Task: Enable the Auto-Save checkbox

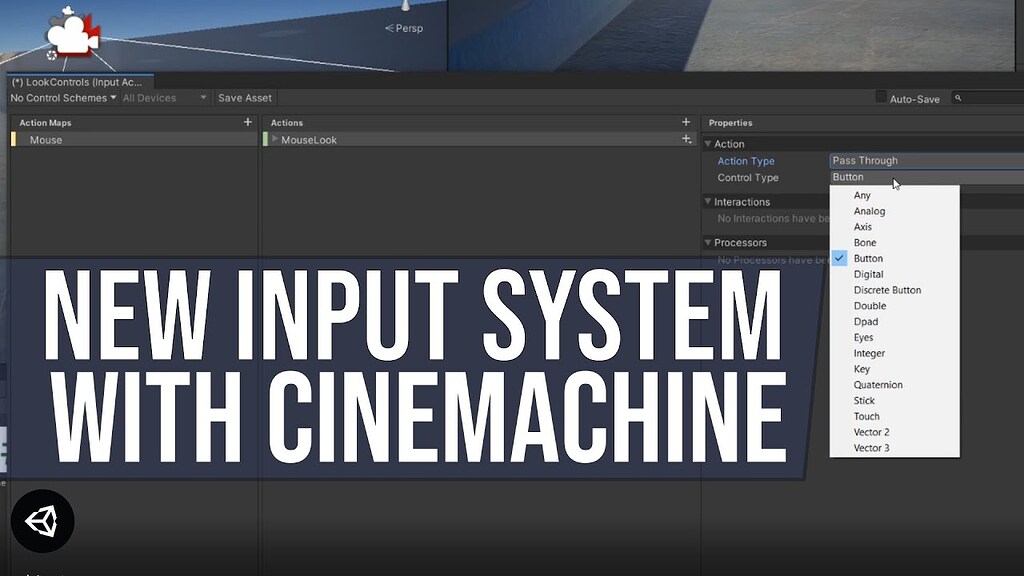Action: 879,97
